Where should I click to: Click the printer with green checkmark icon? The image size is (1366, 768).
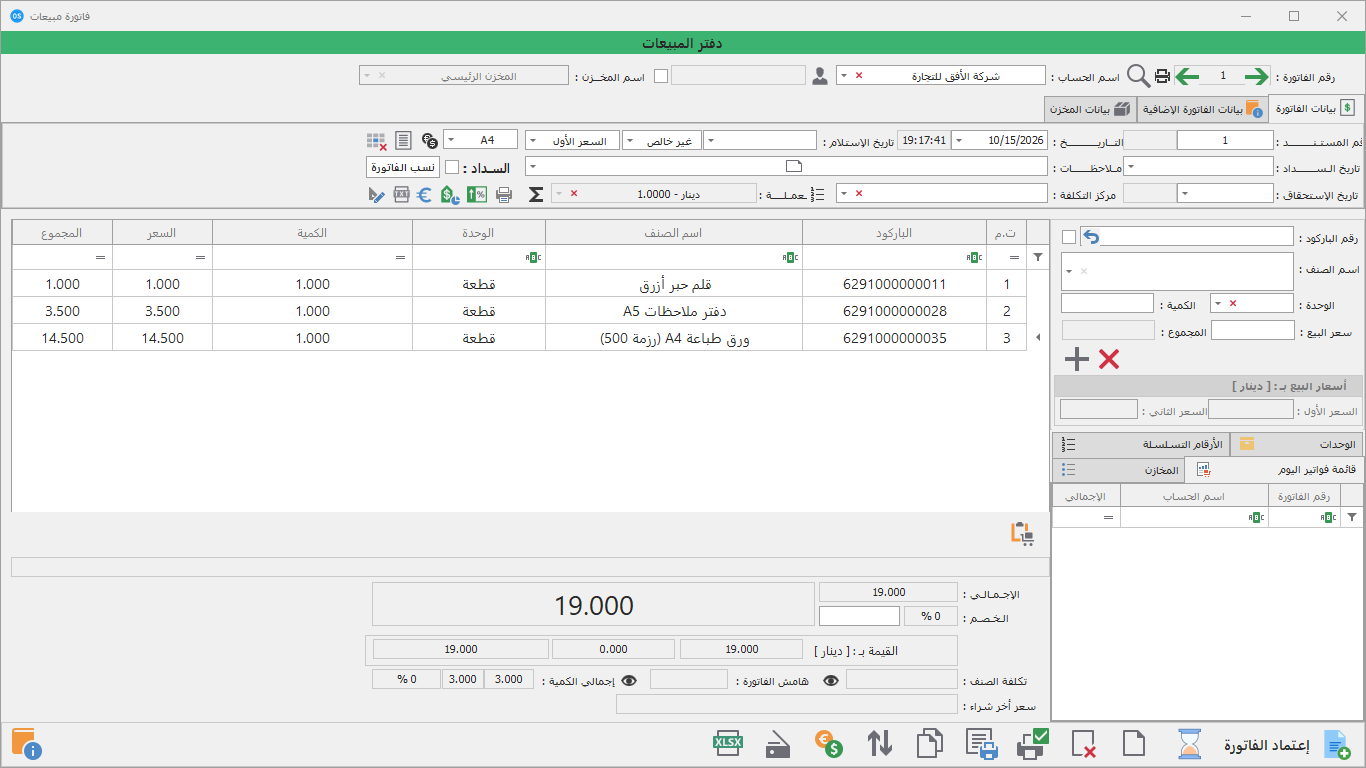1032,743
